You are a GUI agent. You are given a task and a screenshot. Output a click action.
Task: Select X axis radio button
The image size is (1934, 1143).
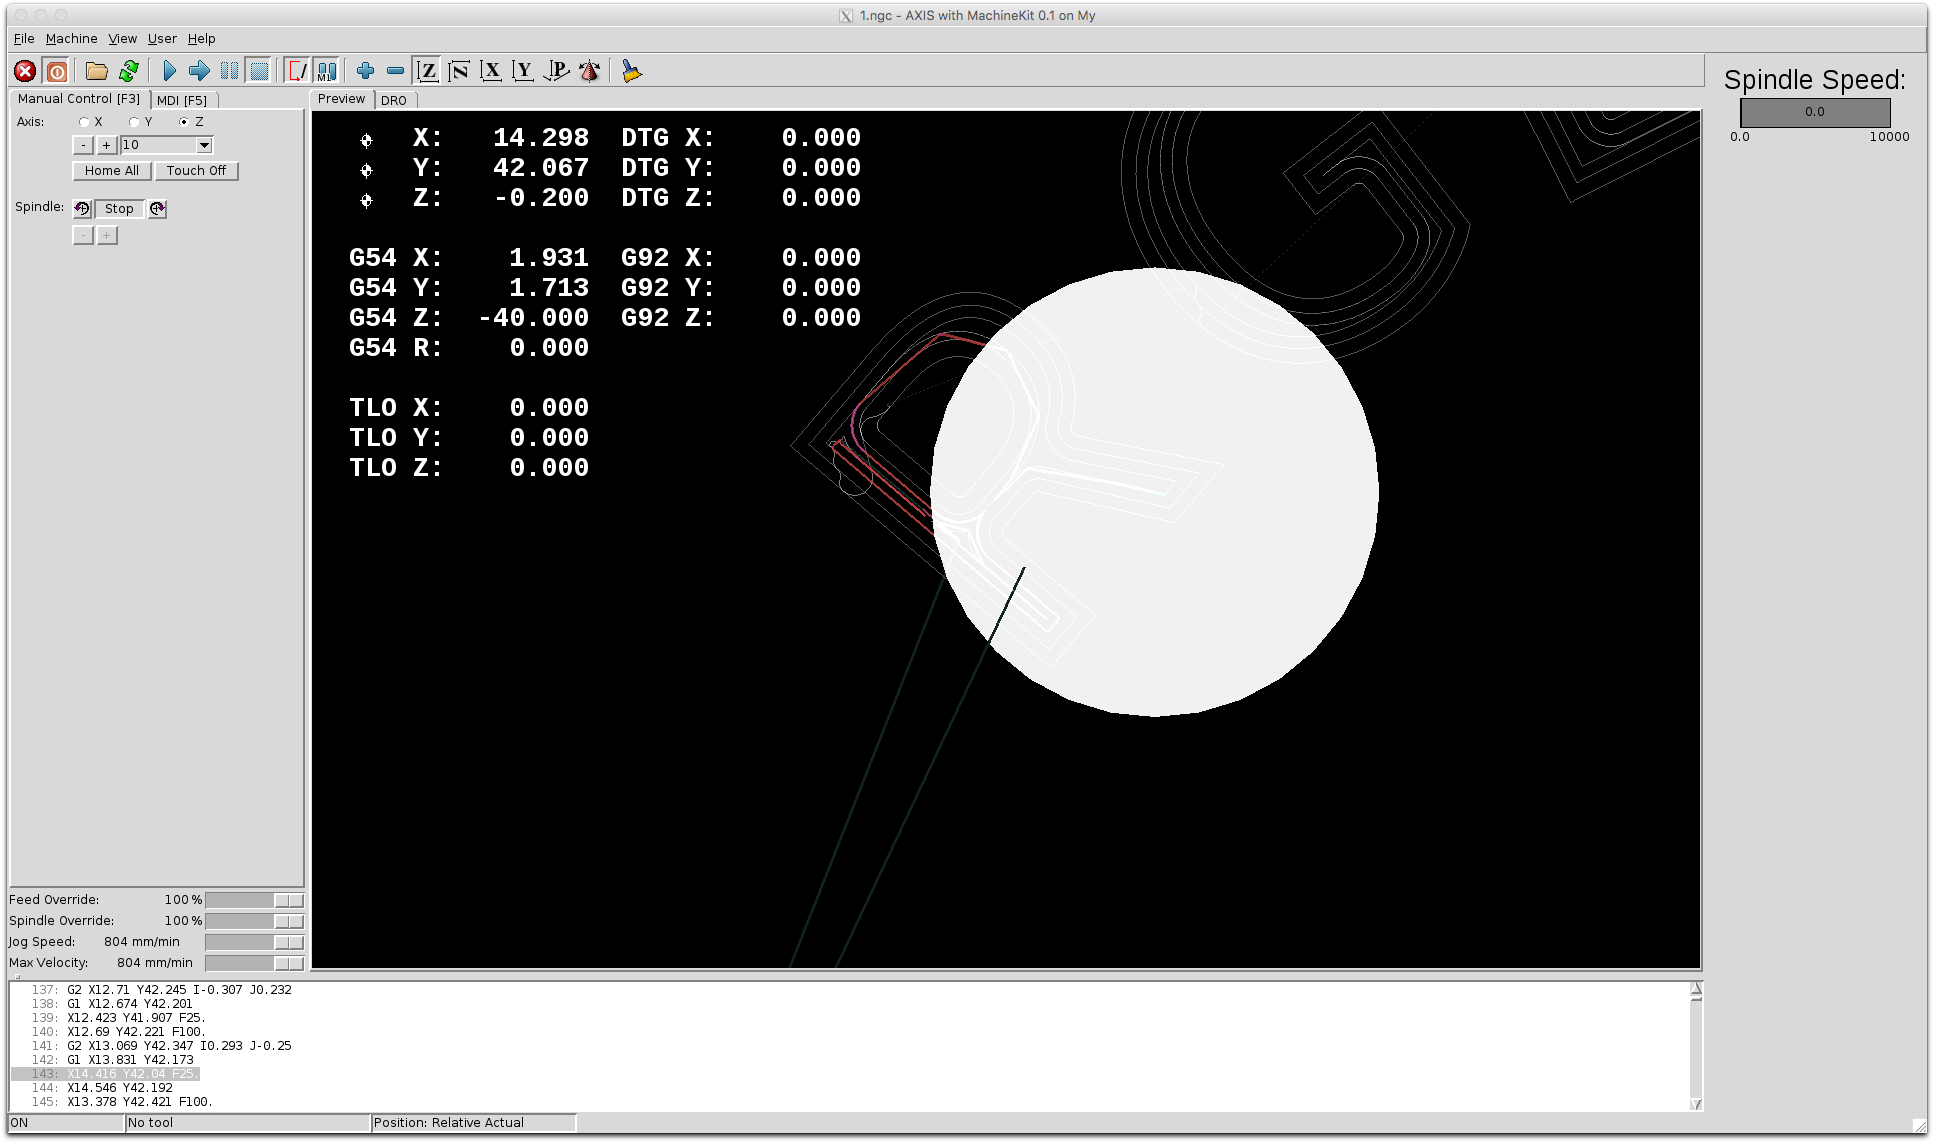[85, 122]
